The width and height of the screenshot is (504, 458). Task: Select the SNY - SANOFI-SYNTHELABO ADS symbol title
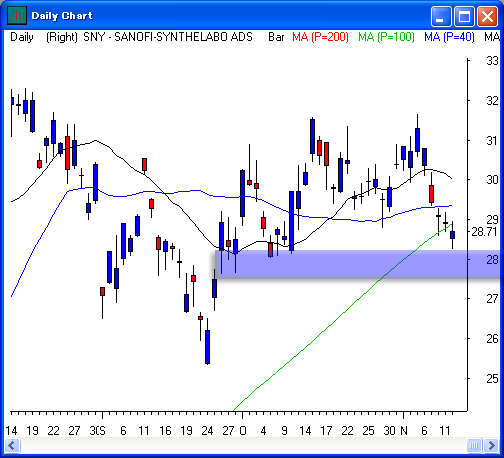tap(168, 37)
